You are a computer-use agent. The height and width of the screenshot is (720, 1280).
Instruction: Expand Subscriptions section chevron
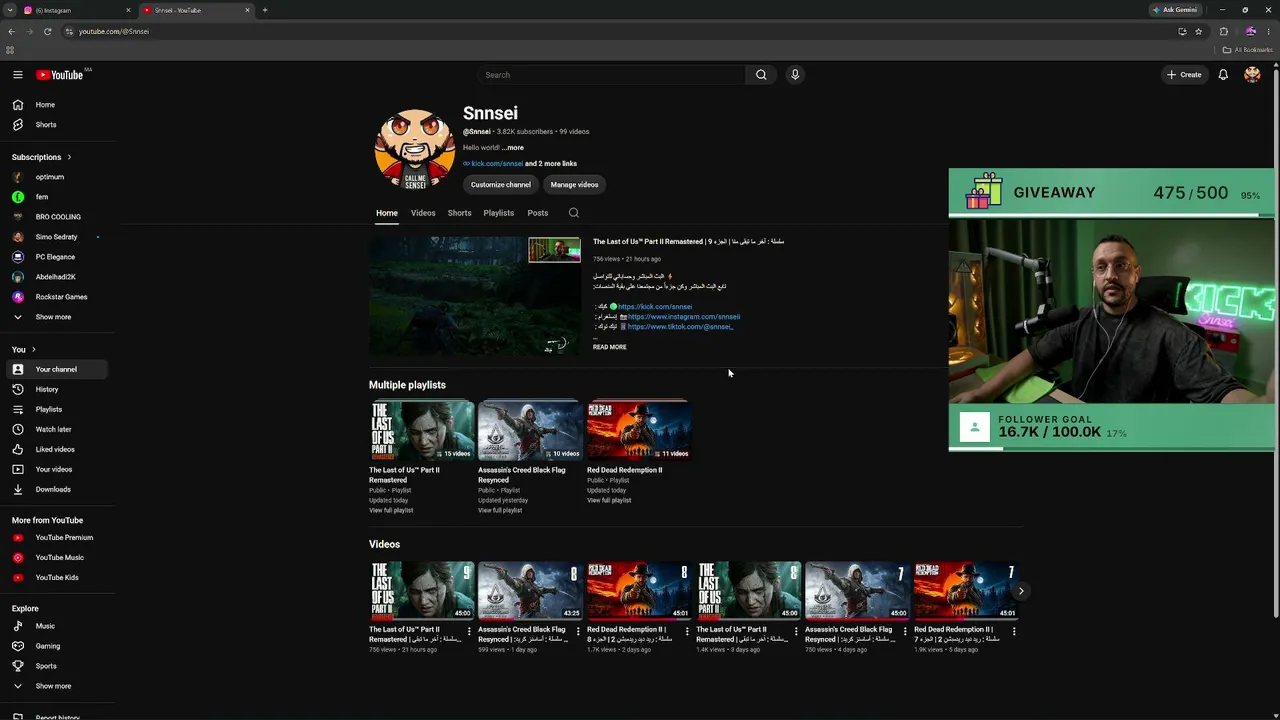[69, 157]
